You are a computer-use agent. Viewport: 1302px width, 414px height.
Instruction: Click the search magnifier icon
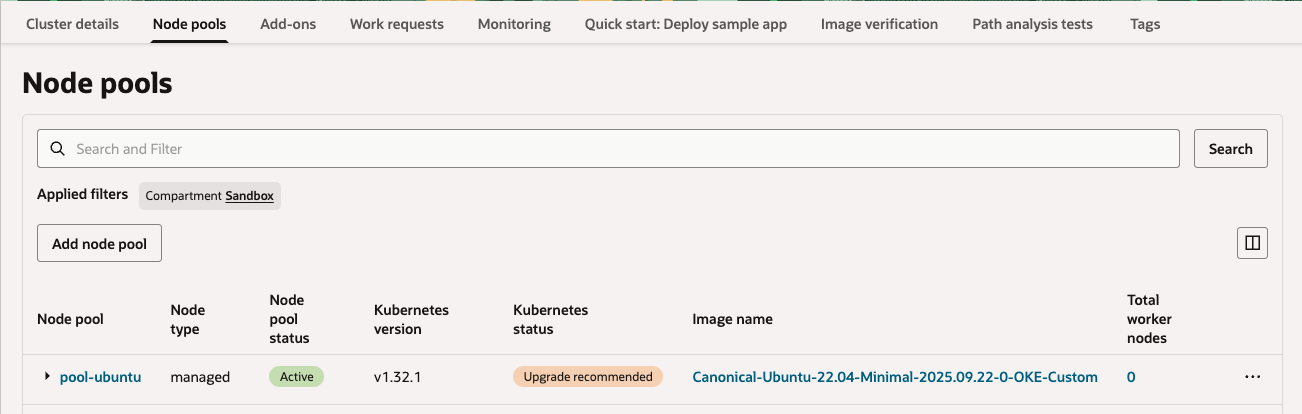click(58, 149)
